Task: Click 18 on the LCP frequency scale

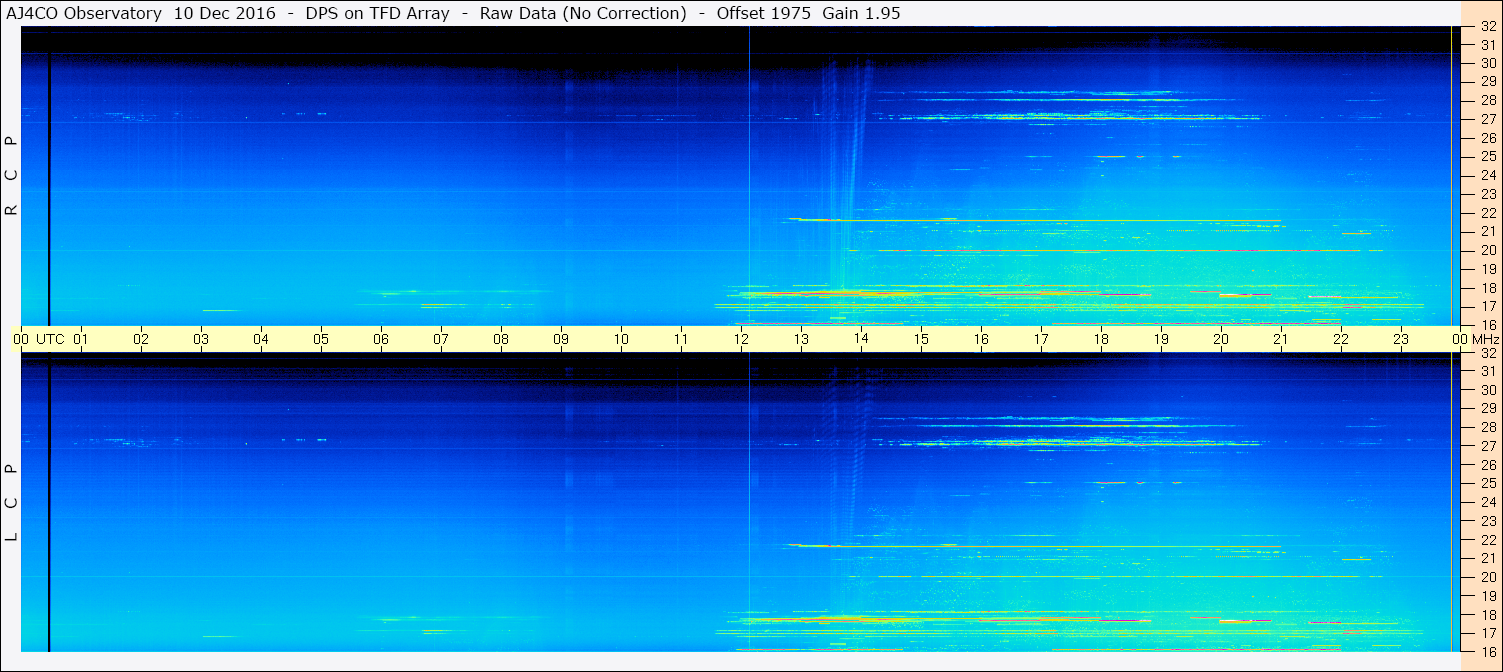Action: (1488, 614)
